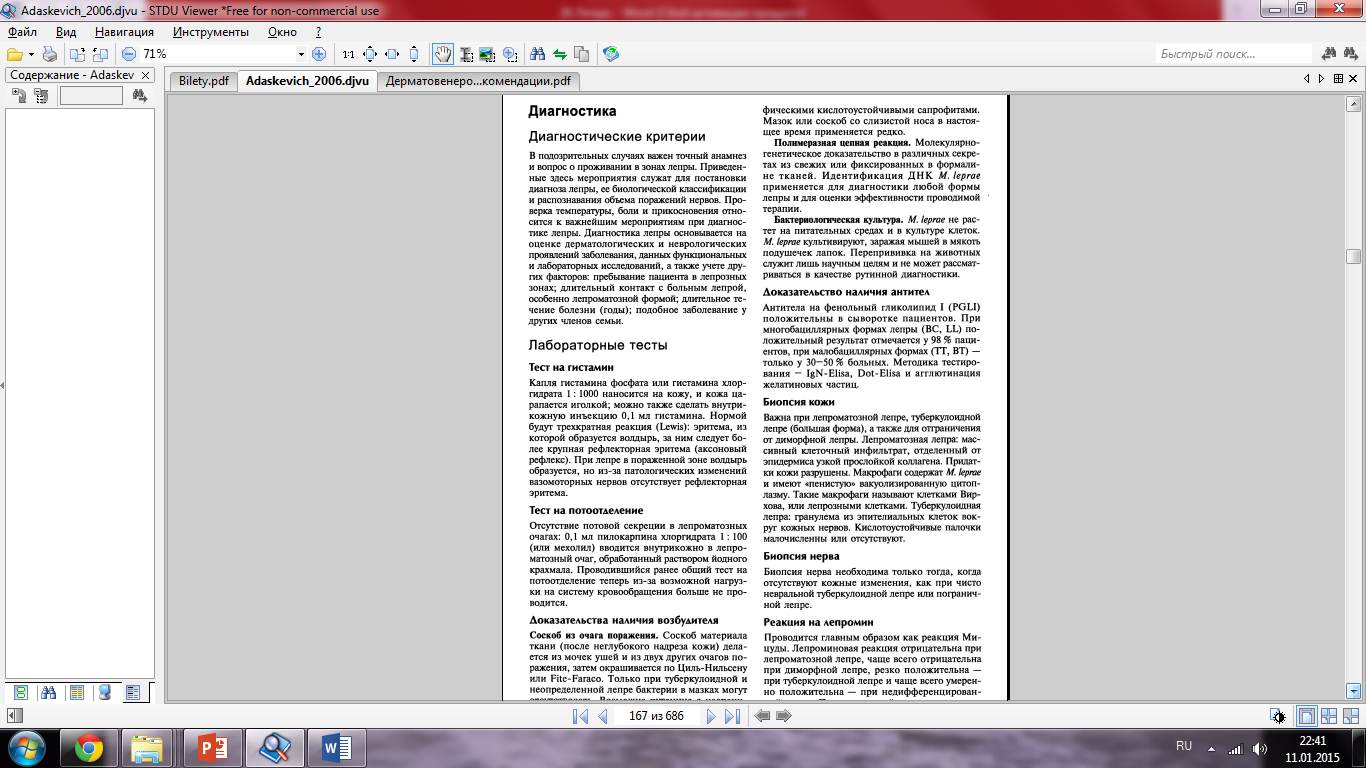The image size is (1366, 768).
Task: Toggle the Zoom selection tool
Action: pos(510,54)
